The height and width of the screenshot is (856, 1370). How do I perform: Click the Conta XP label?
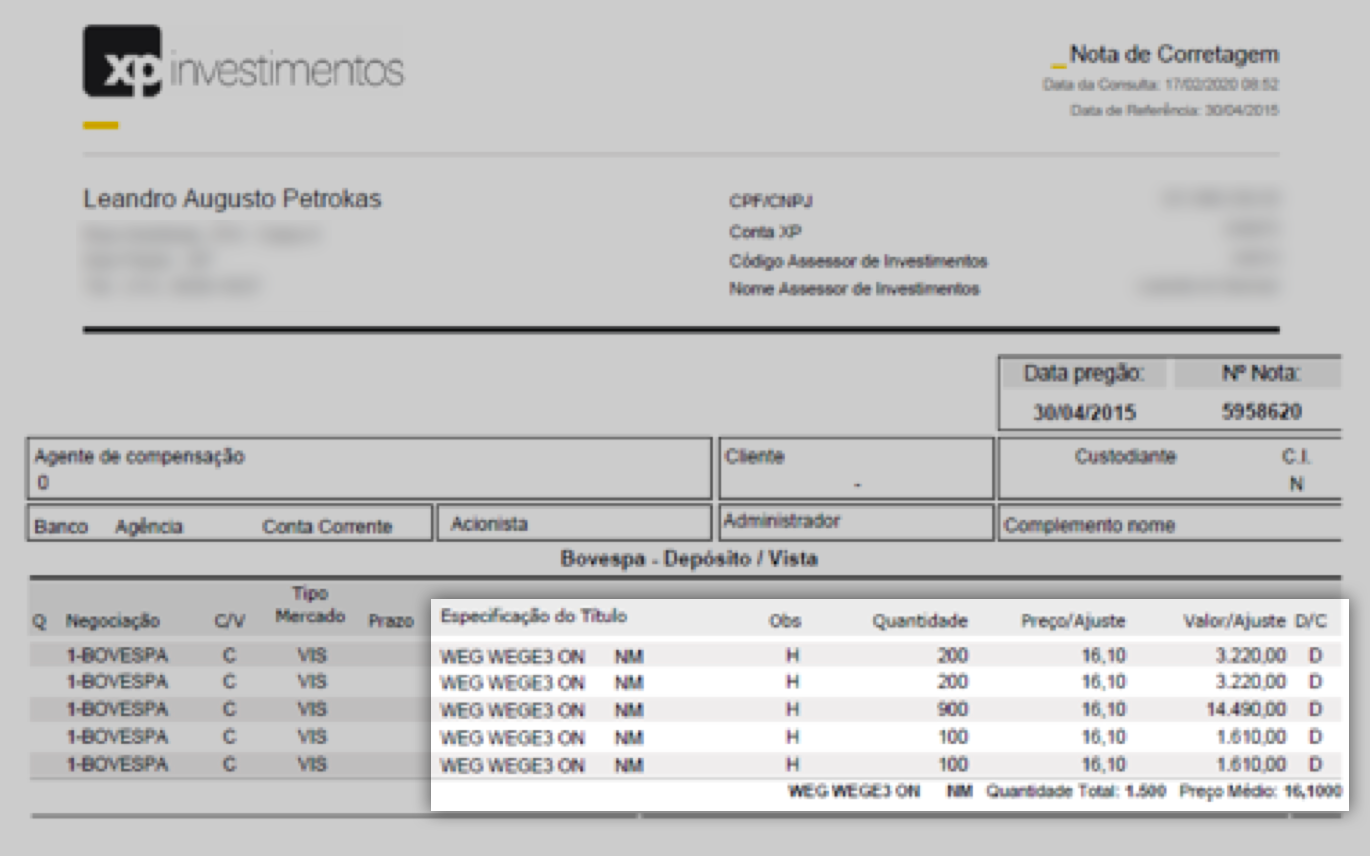766,232
